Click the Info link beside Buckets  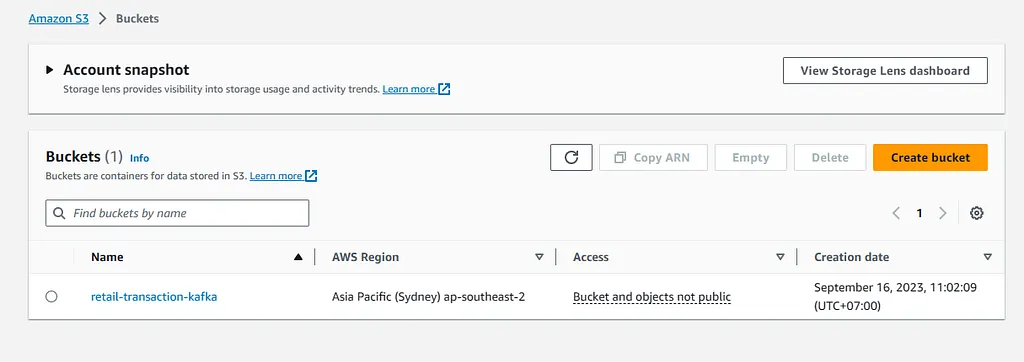(139, 158)
